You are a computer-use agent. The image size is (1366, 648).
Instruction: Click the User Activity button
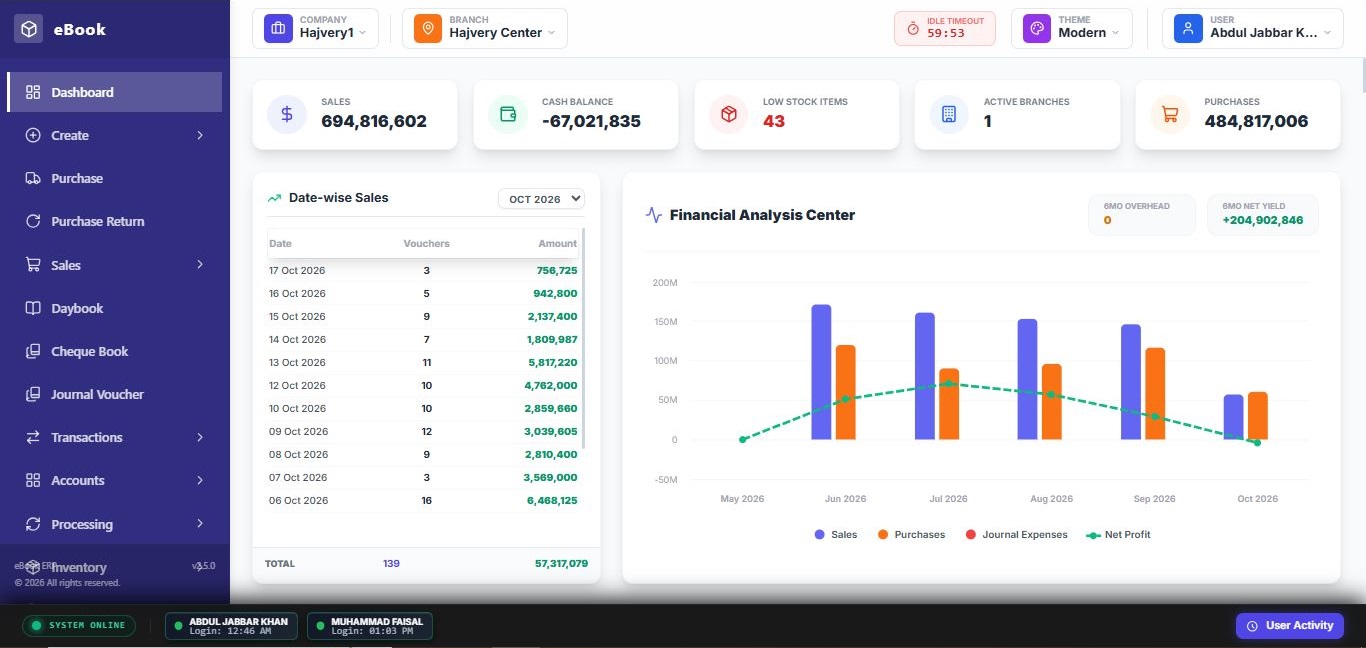(1289, 625)
